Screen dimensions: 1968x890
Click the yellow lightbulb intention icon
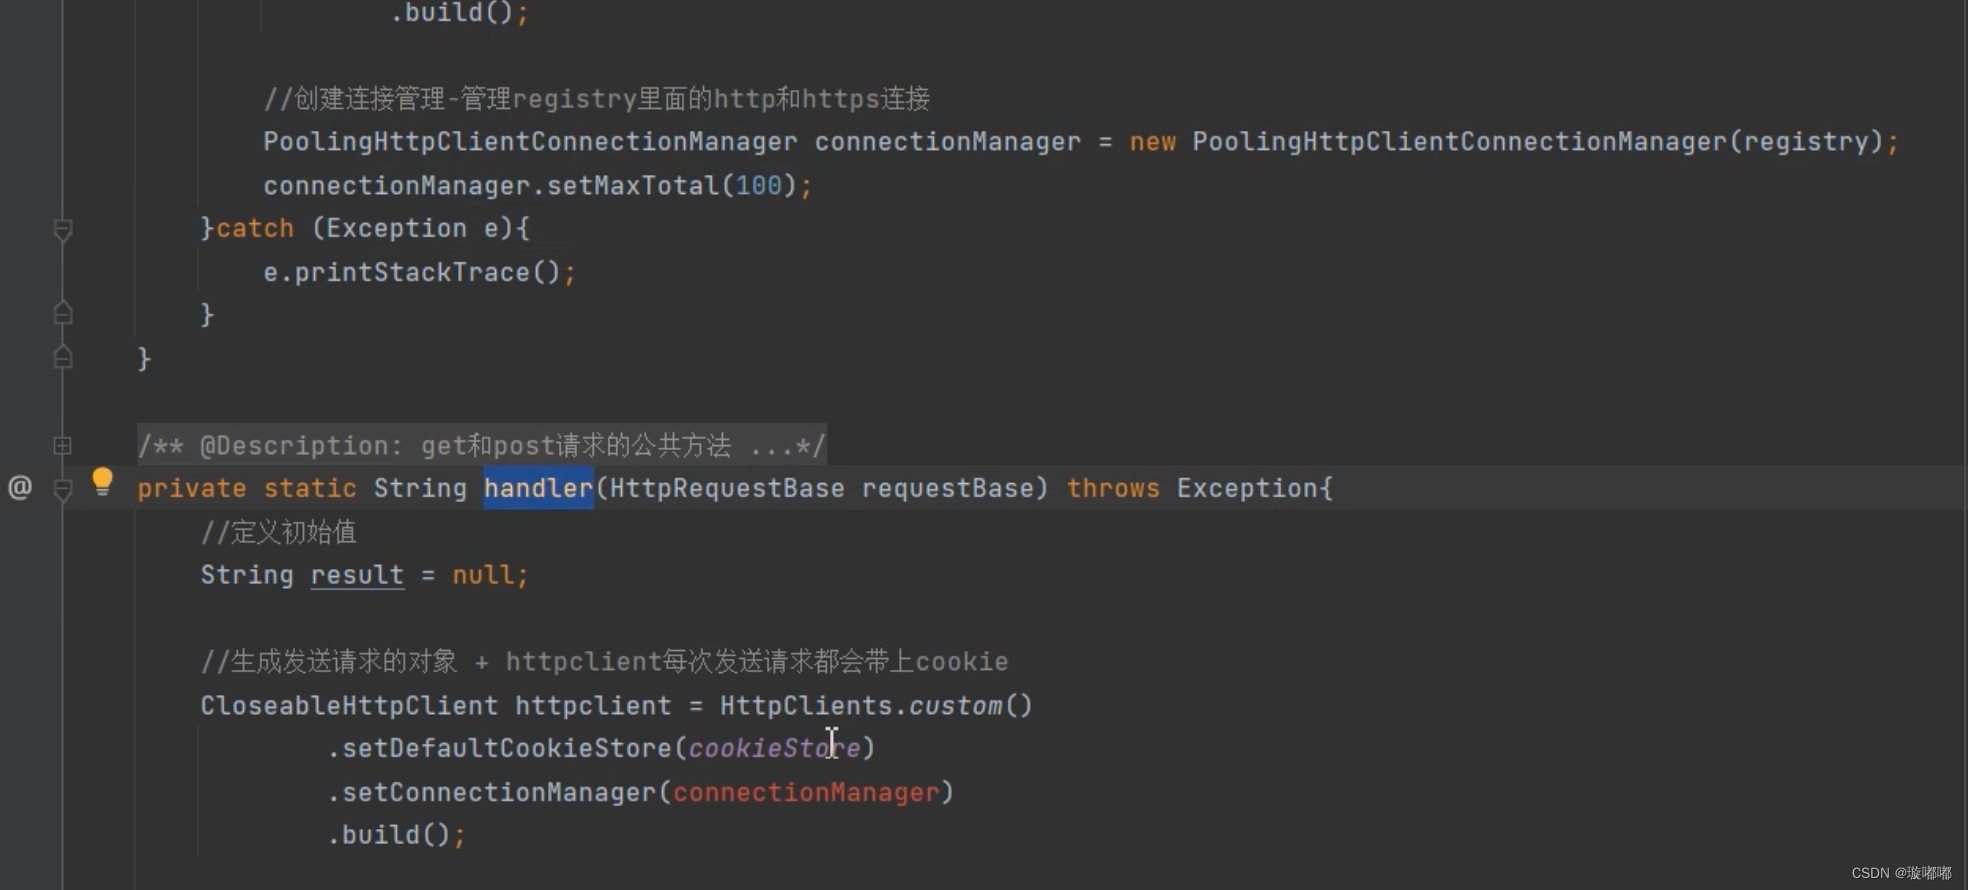102,482
